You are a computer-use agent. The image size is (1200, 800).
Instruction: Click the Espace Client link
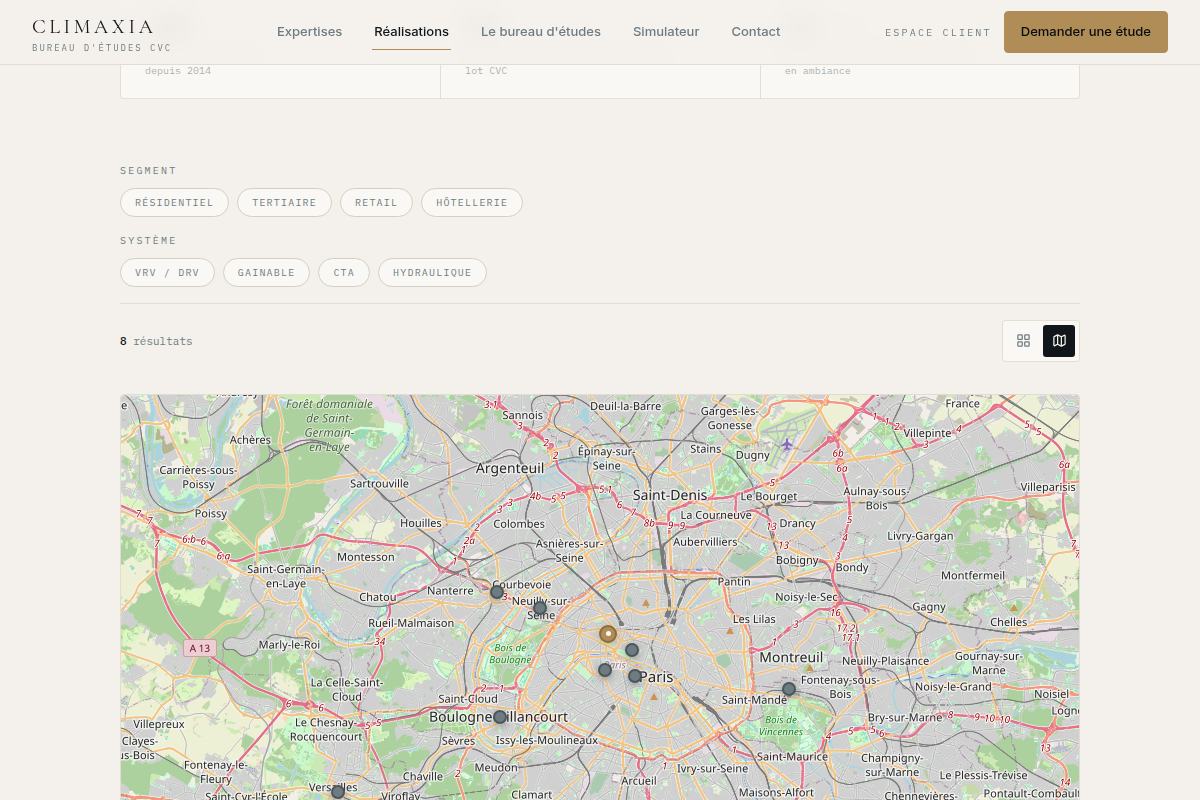click(938, 33)
